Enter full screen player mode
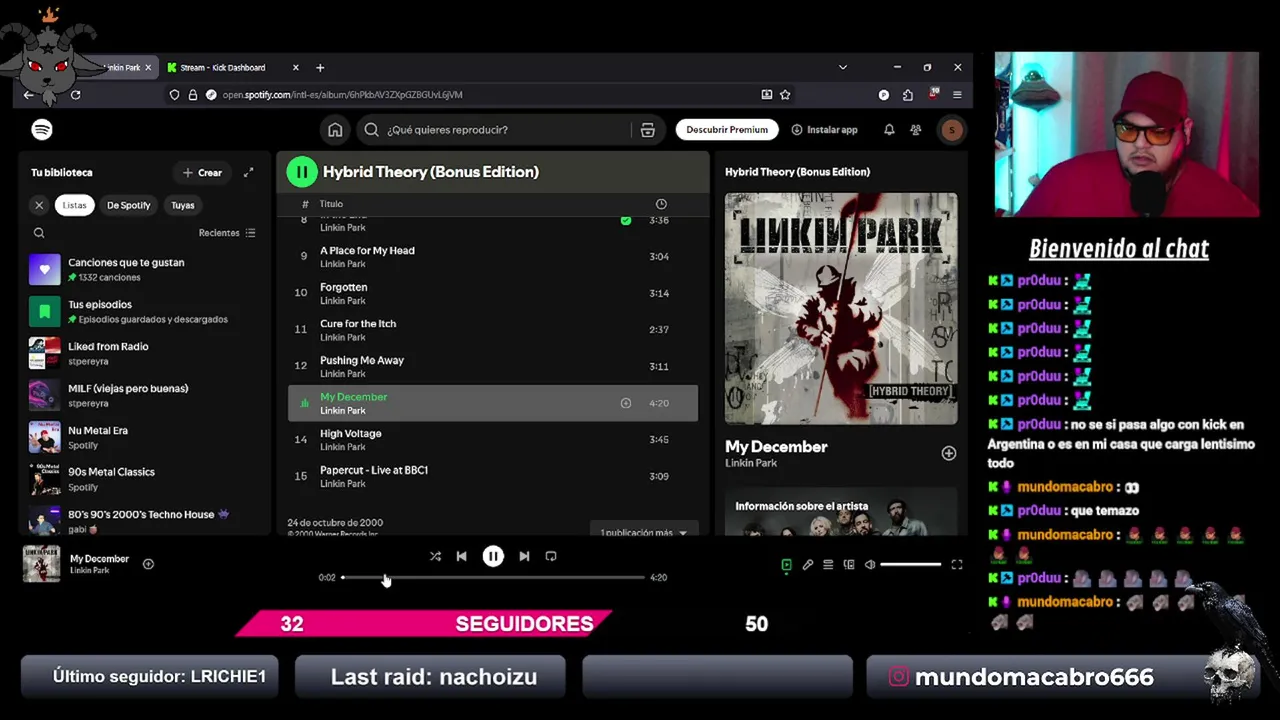Screen dimensions: 1280x720 [957, 565]
